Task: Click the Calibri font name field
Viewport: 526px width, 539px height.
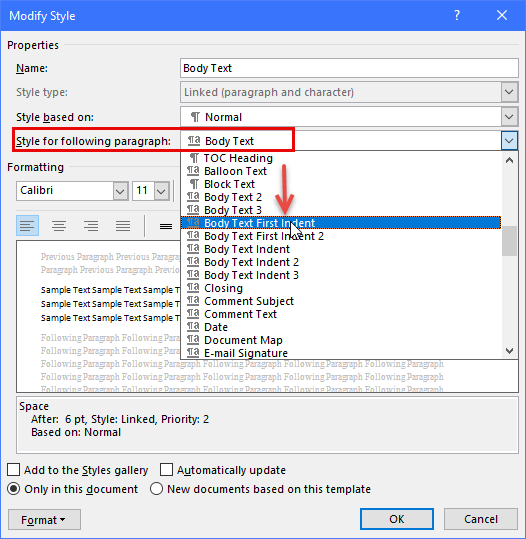Action: [65, 191]
